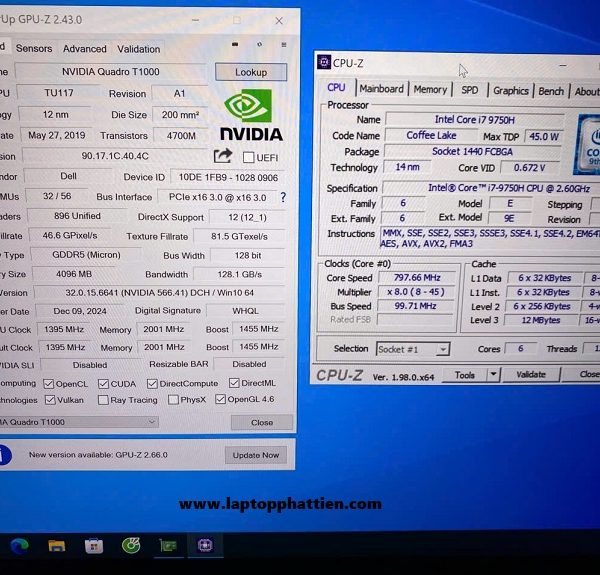Open Microsoft Store from the taskbar
This screenshot has width=600, height=575.
point(94,546)
